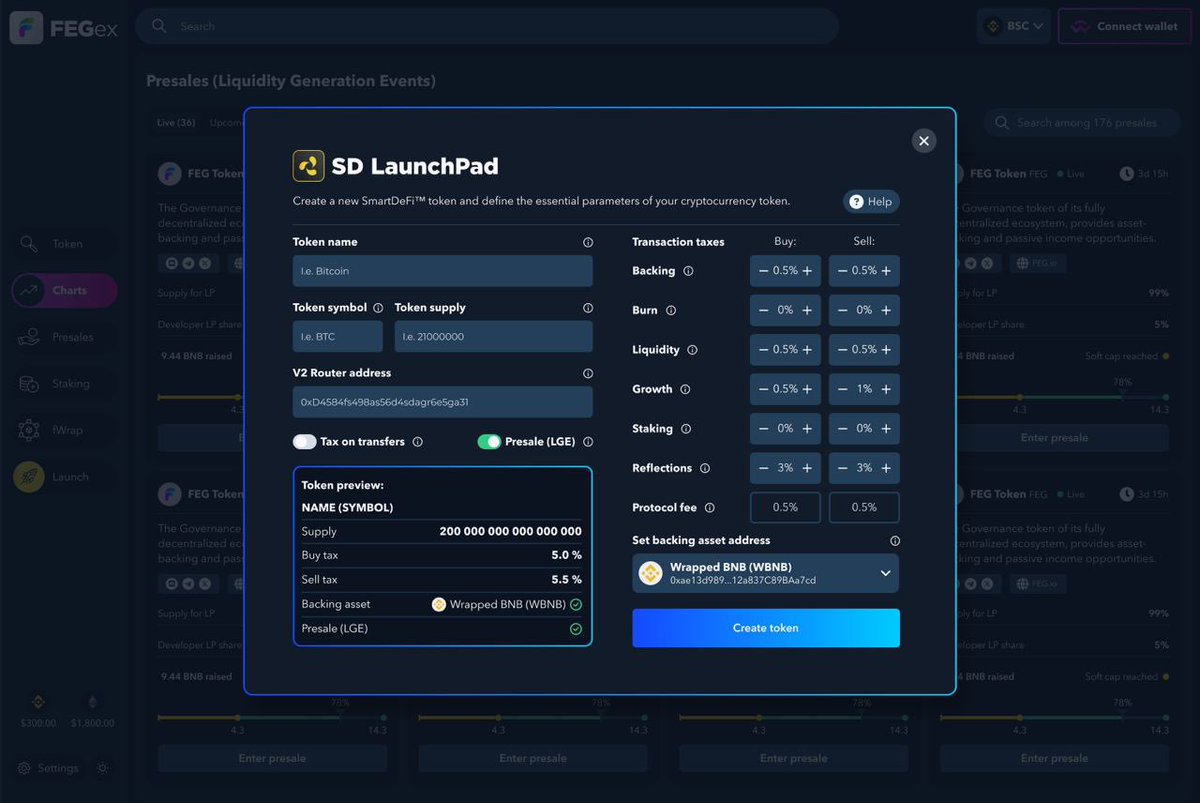Toggle Tax on transfers switch
This screenshot has width=1200, height=803.
(305, 442)
